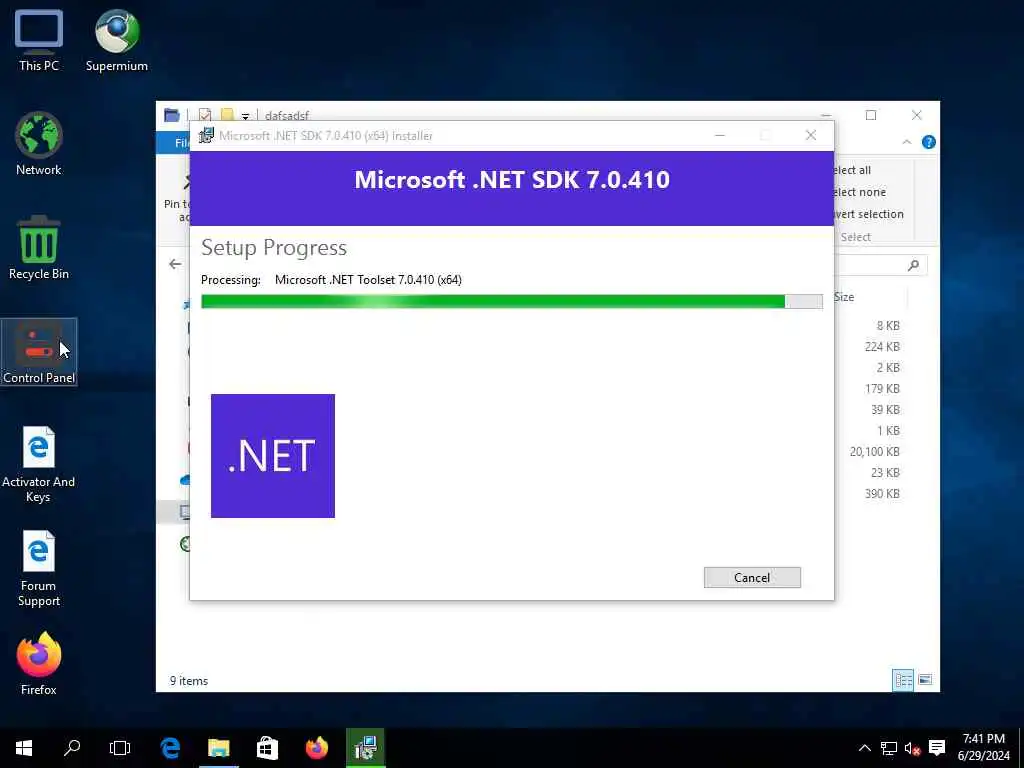
Task: Click Select all in Explorer ribbon
Action: coord(852,170)
